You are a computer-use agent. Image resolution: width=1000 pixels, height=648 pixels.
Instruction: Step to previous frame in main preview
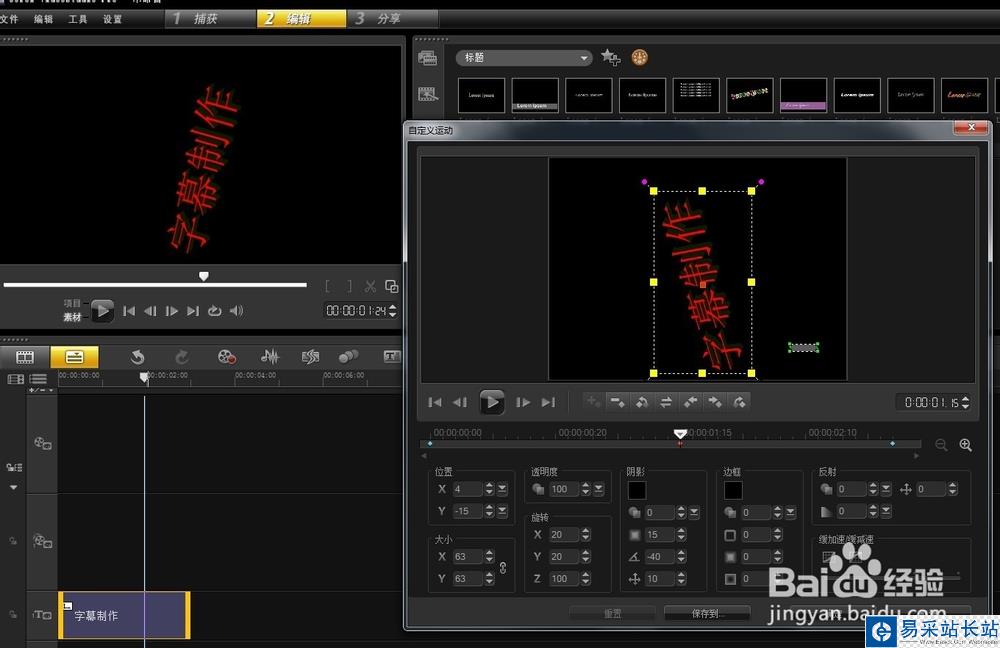[x=150, y=311]
